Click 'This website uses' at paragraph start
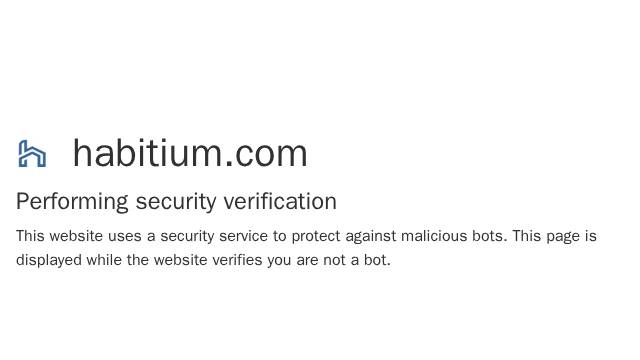 coord(79,236)
